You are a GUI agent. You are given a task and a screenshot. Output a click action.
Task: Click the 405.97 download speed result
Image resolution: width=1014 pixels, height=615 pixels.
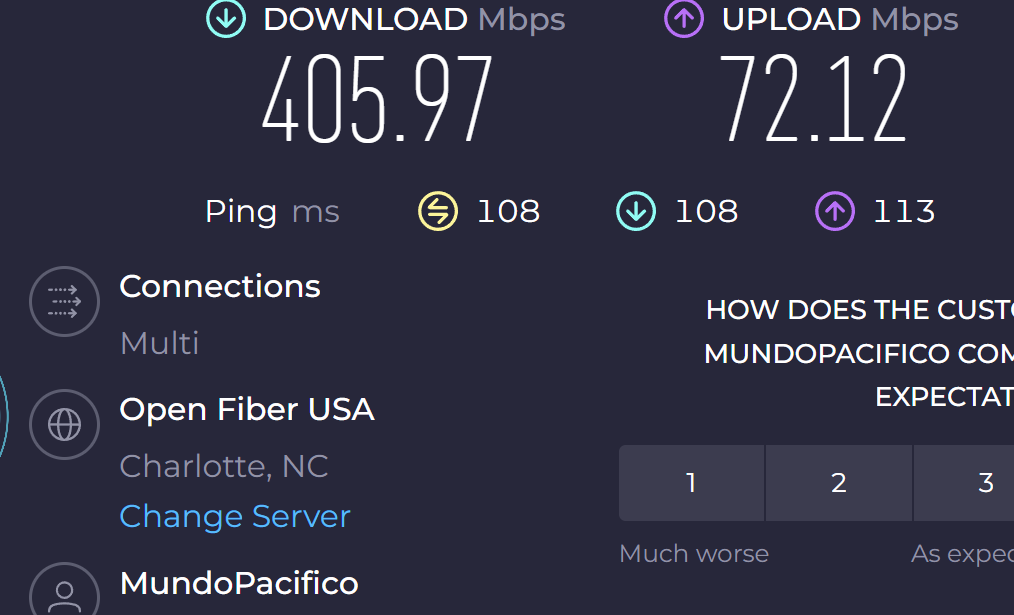pos(378,100)
